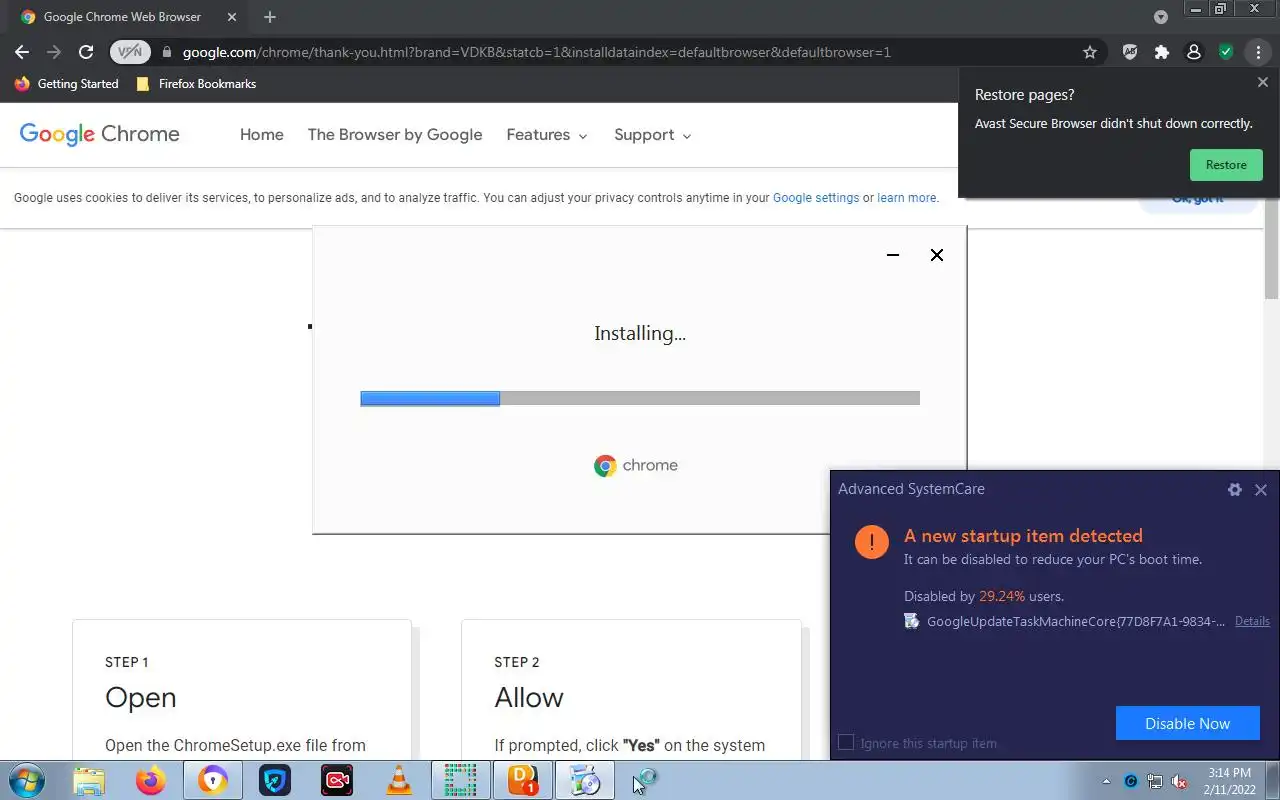Expand the Support menu
Image resolution: width=1280 pixels, height=800 pixels.
pos(653,135)
